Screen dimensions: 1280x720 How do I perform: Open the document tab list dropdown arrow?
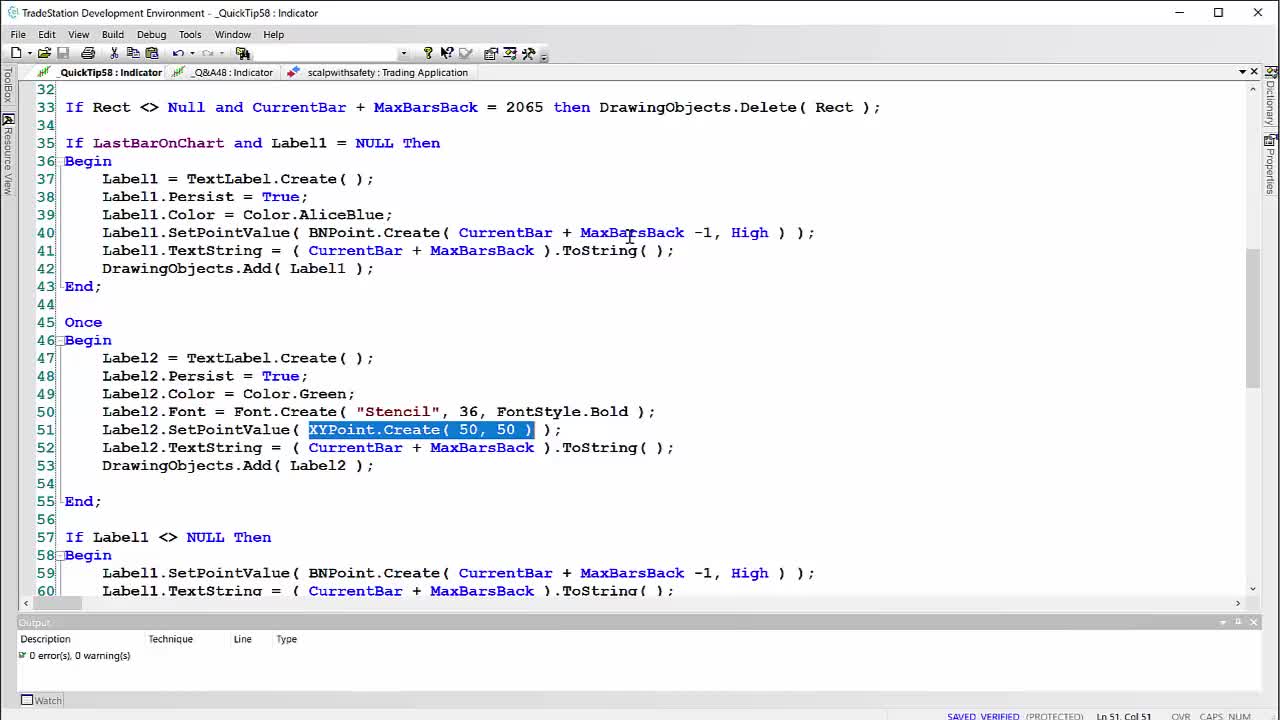pyautogui.click(x=1242, y=72)
